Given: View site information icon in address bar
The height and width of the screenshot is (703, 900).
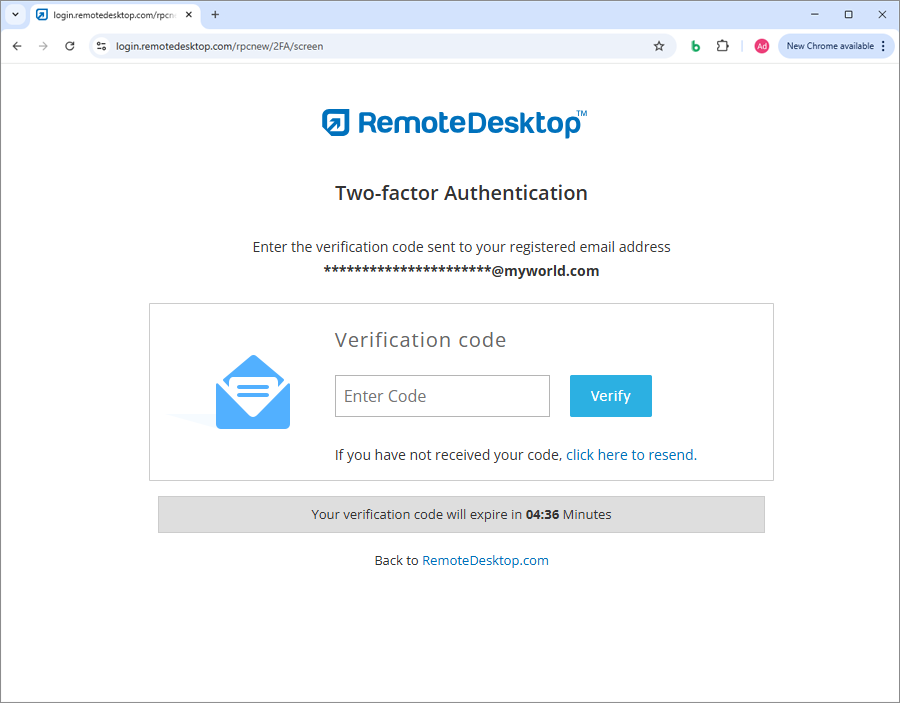Looking at the screenshot, I should tap(101, 46).
